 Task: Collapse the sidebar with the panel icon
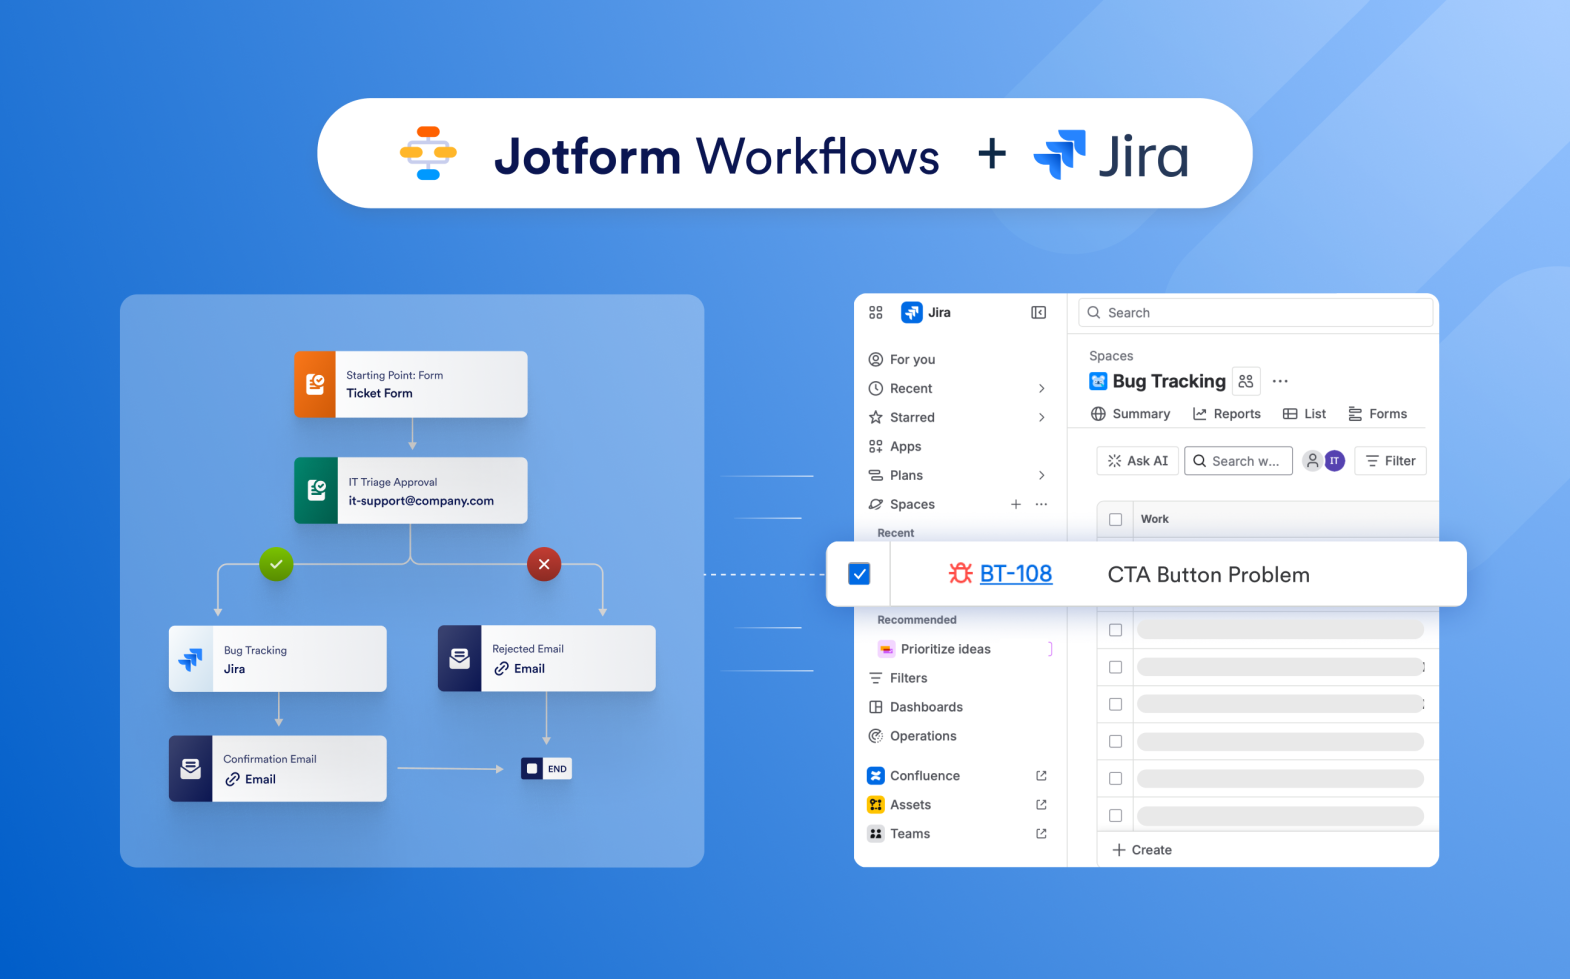(1039, 313)
